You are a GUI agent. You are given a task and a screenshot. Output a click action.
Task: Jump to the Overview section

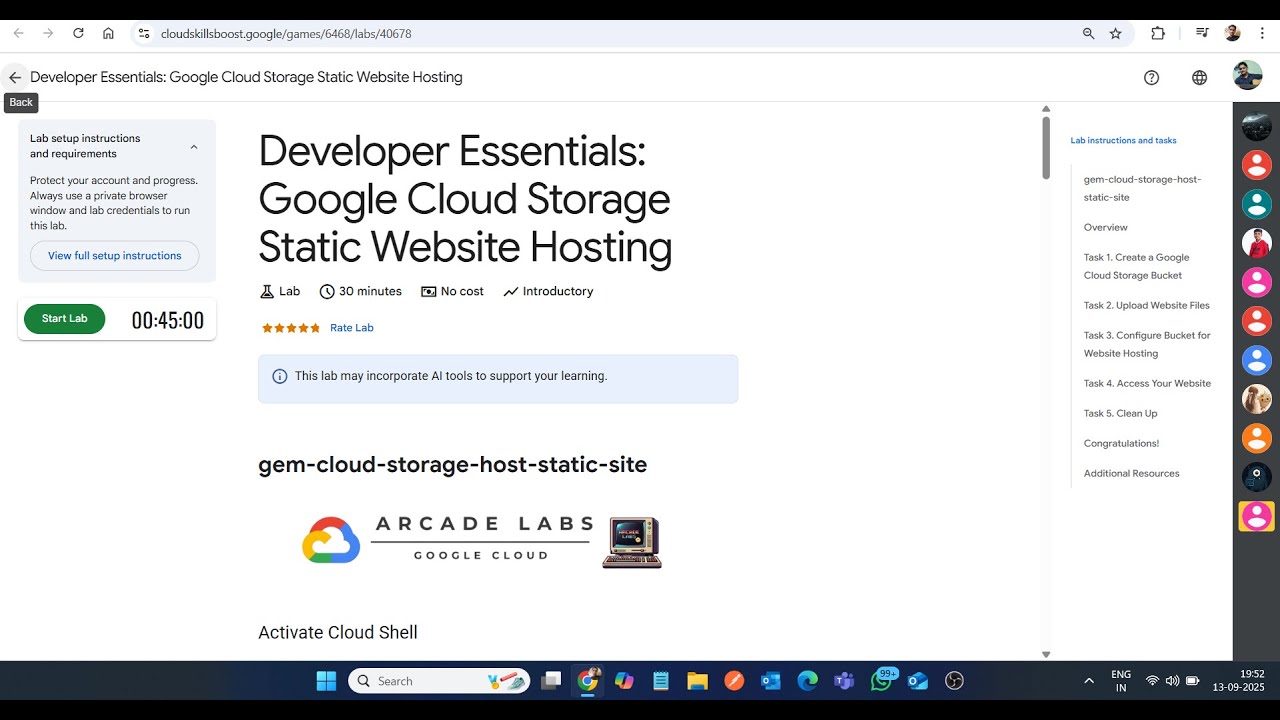[x=1105, y=227]
